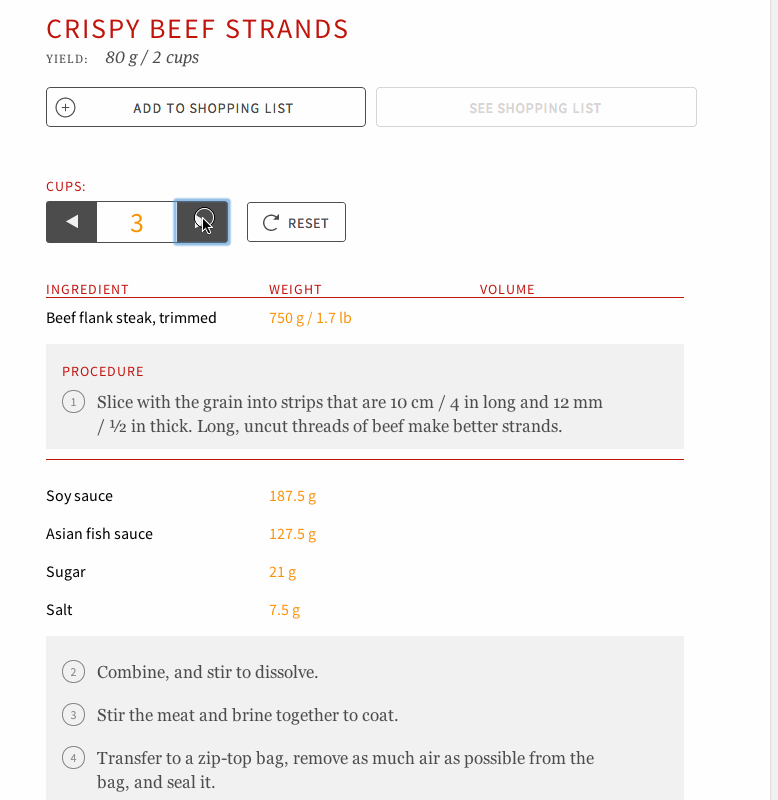
Task: Add recipe to shopping list
Action: [x=206, y=107]
